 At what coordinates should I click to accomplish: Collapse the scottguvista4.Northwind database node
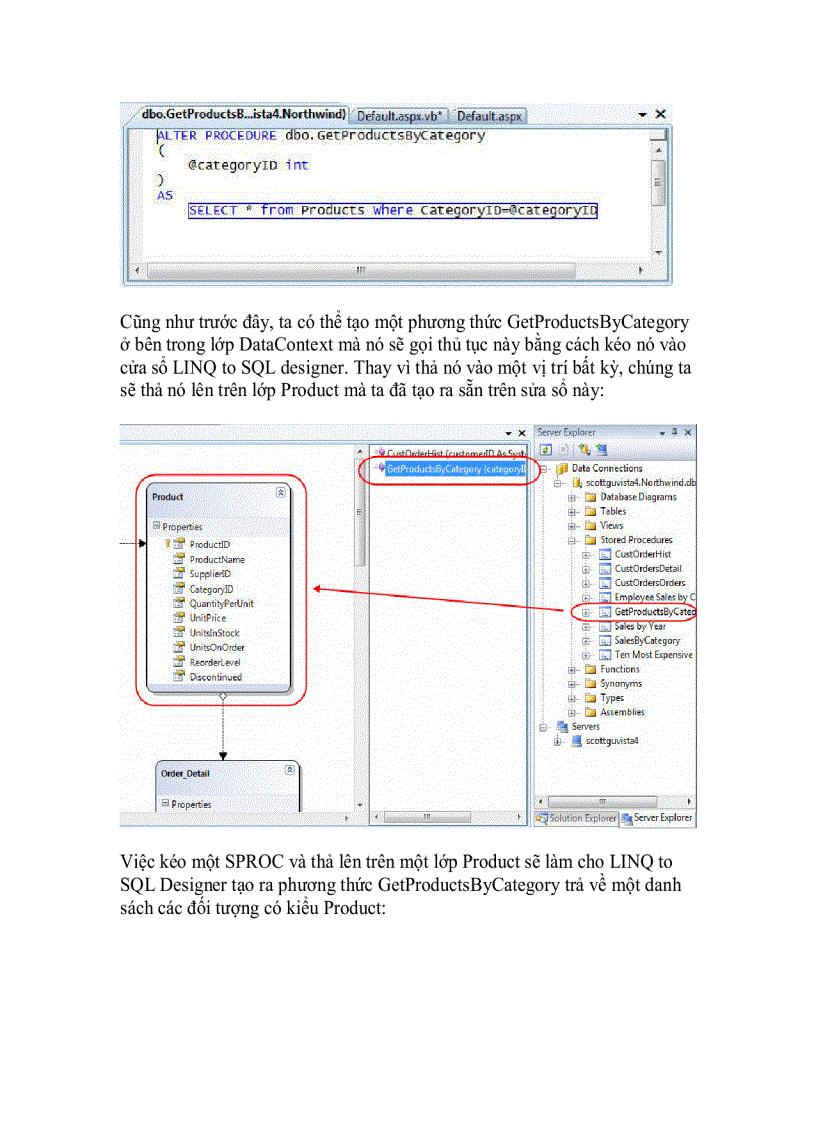[556, 483]
